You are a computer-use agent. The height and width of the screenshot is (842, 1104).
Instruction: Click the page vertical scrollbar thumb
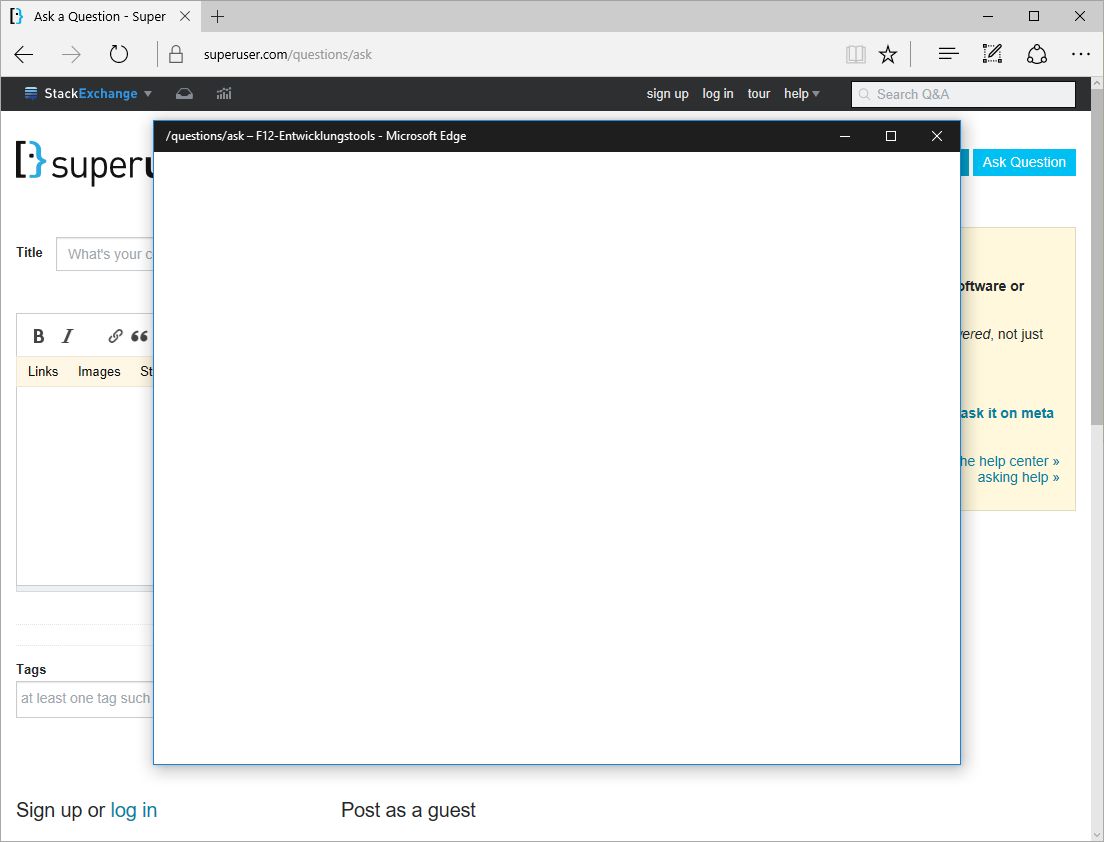point(1097,257)
